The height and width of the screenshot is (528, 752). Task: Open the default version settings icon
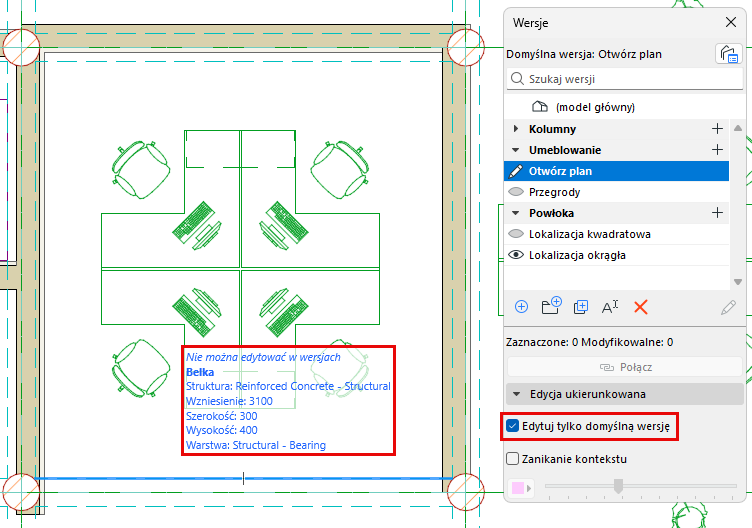[x=728, y=53]
